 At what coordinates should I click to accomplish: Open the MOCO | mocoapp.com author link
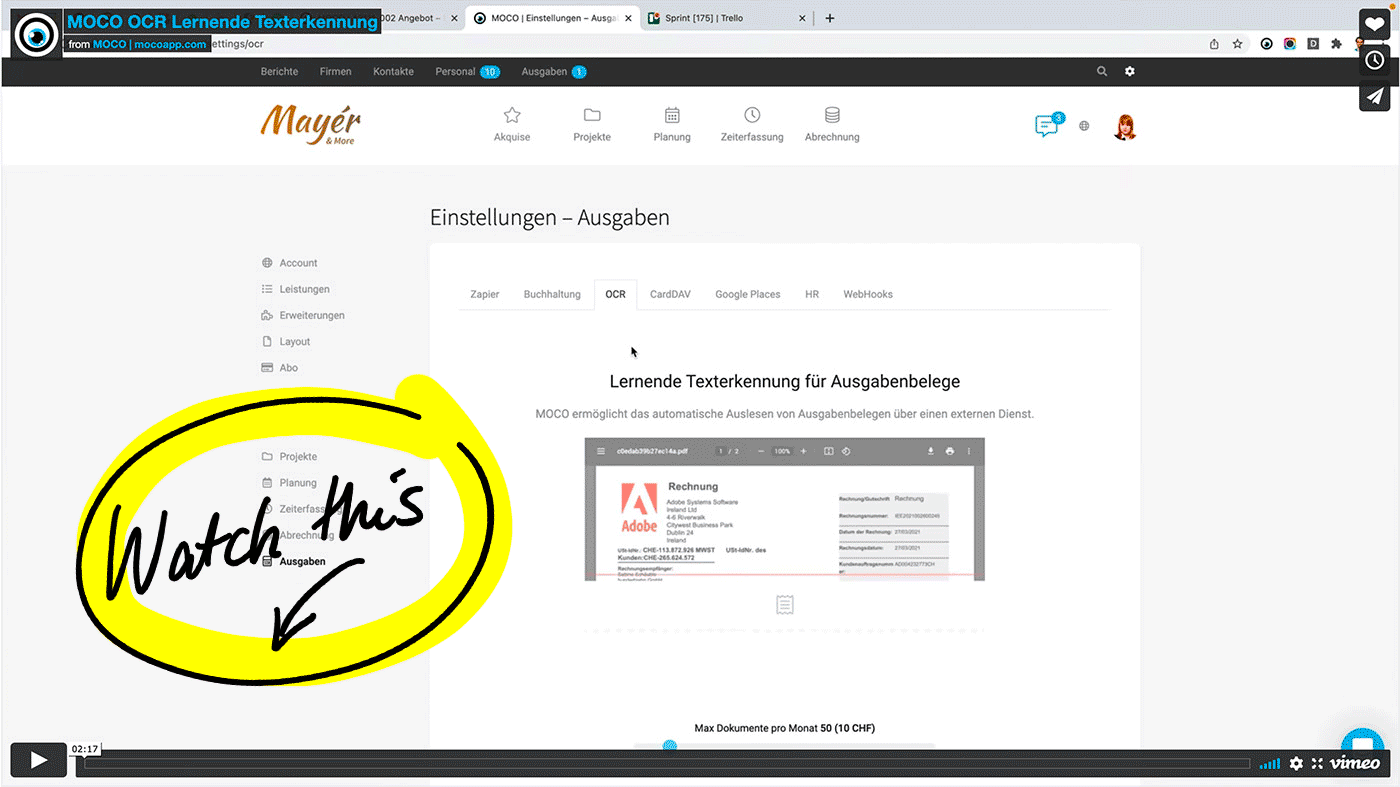click(150, 44)
